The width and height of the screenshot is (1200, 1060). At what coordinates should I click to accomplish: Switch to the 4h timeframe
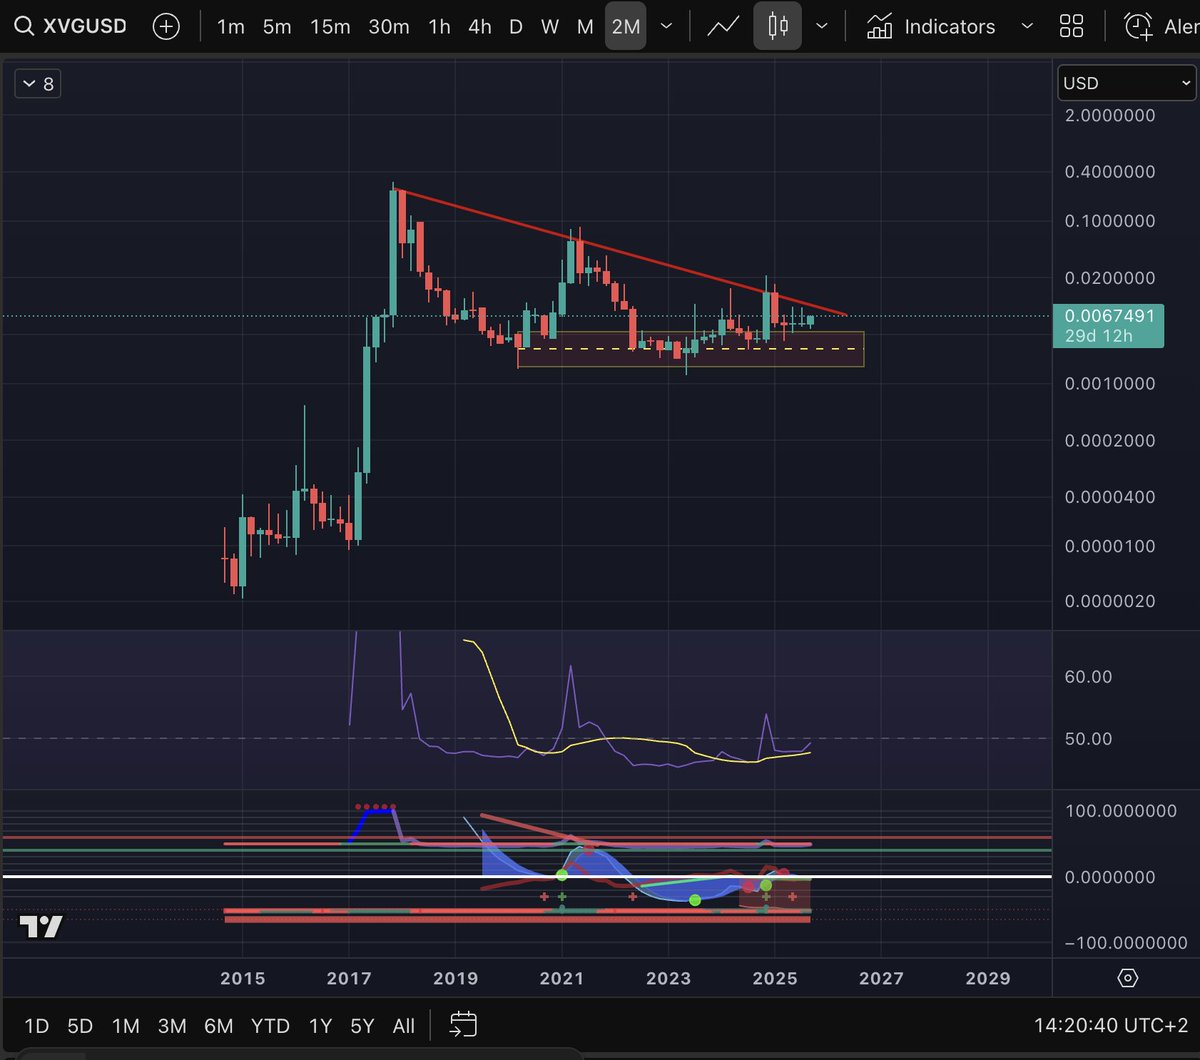click(478, 26)
